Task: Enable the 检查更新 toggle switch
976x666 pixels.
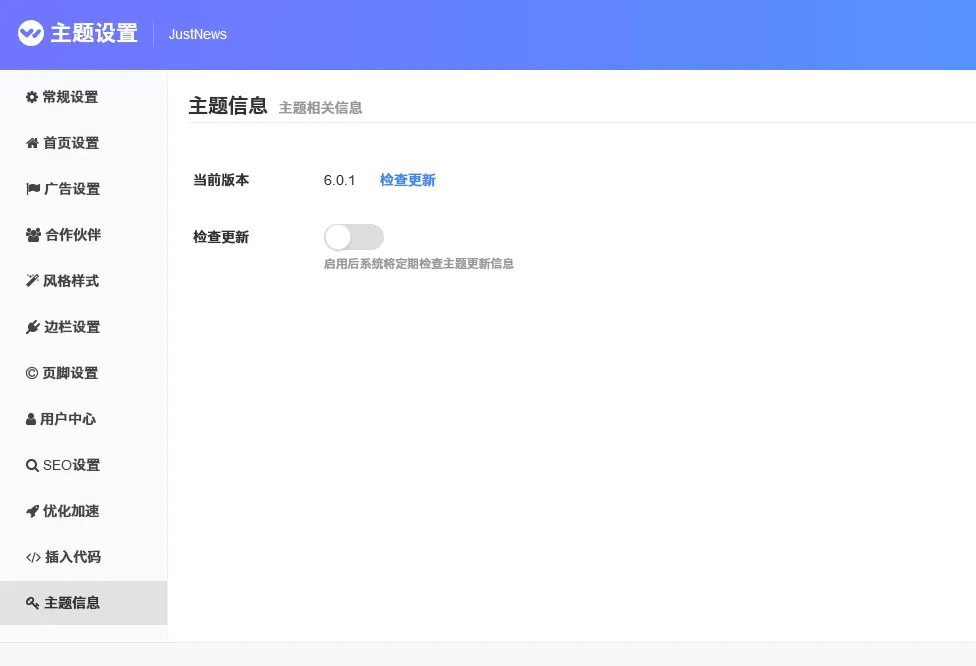Action: coord(353,237)
